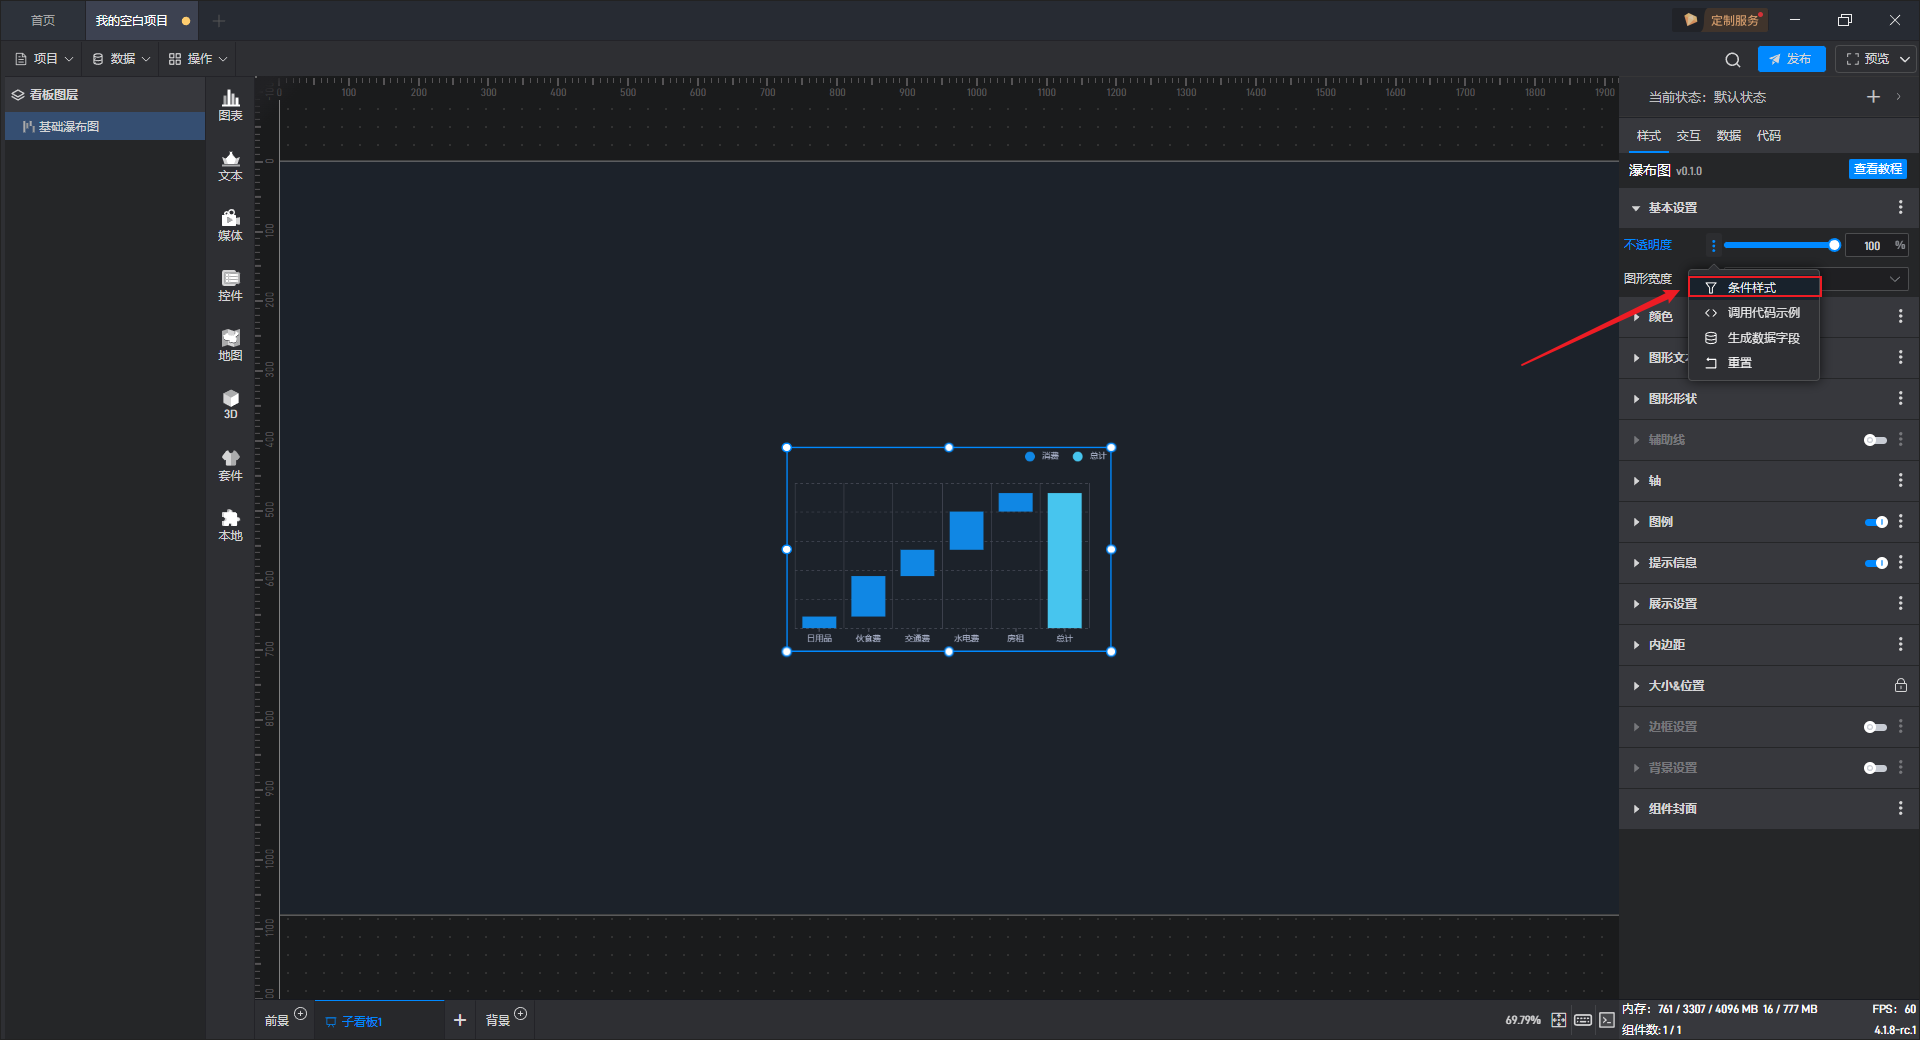Click the opacity three-dot options icon
The height and width of the screenshot is (1040, 1920).
[x=1713, y=245]
